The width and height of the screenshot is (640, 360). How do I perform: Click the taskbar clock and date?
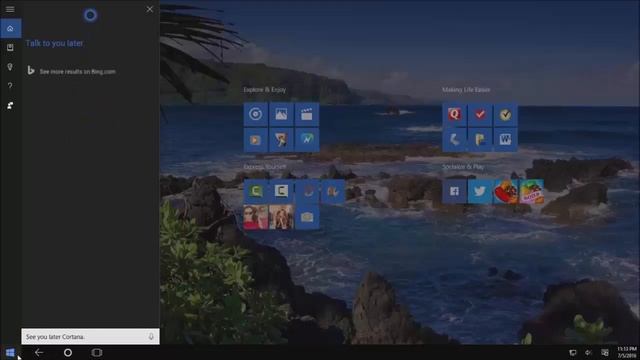click(x=627, y=353)
